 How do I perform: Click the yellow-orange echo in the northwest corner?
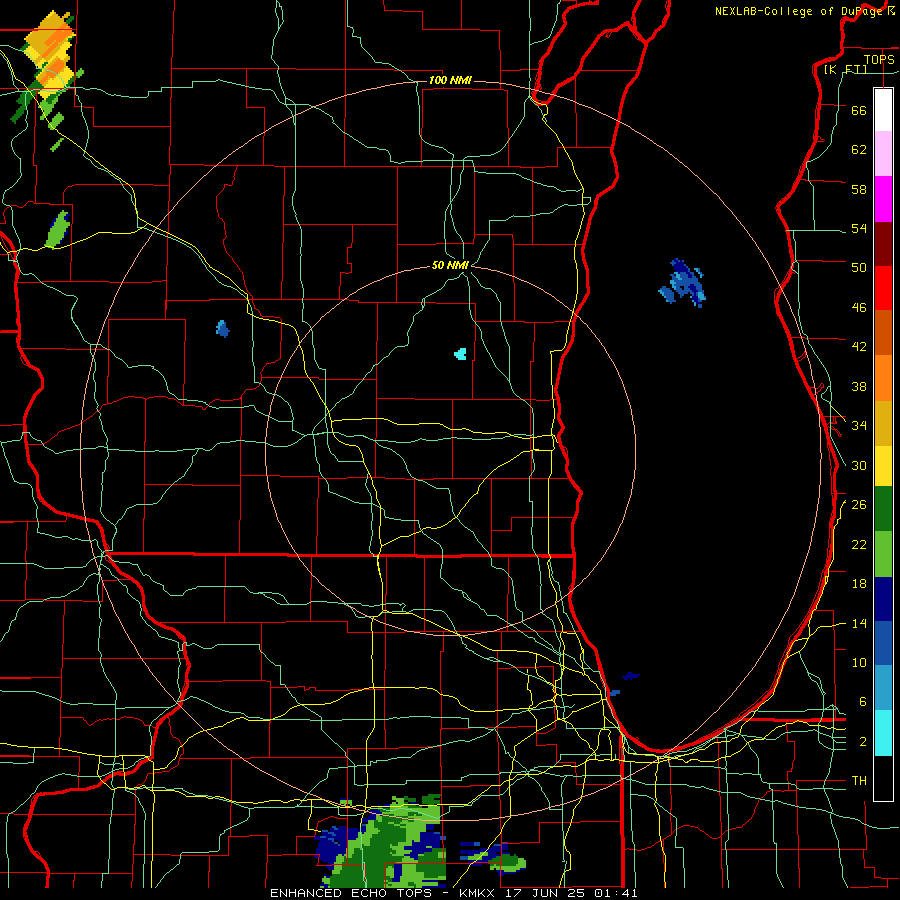tap(51, 55)
